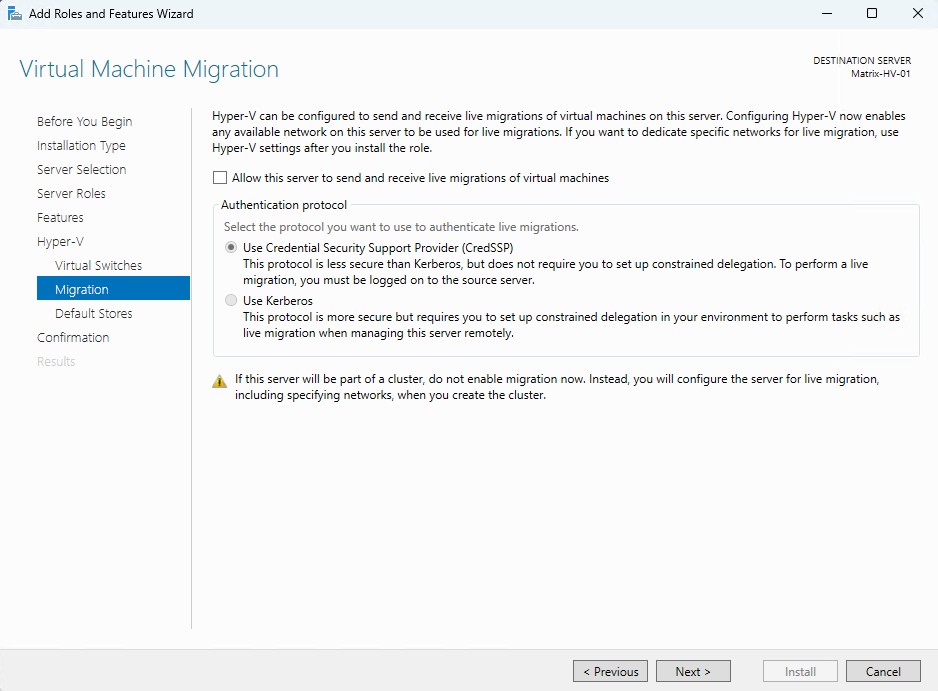Click 'Select the protocol you want' instruction text

pos(401,227)
